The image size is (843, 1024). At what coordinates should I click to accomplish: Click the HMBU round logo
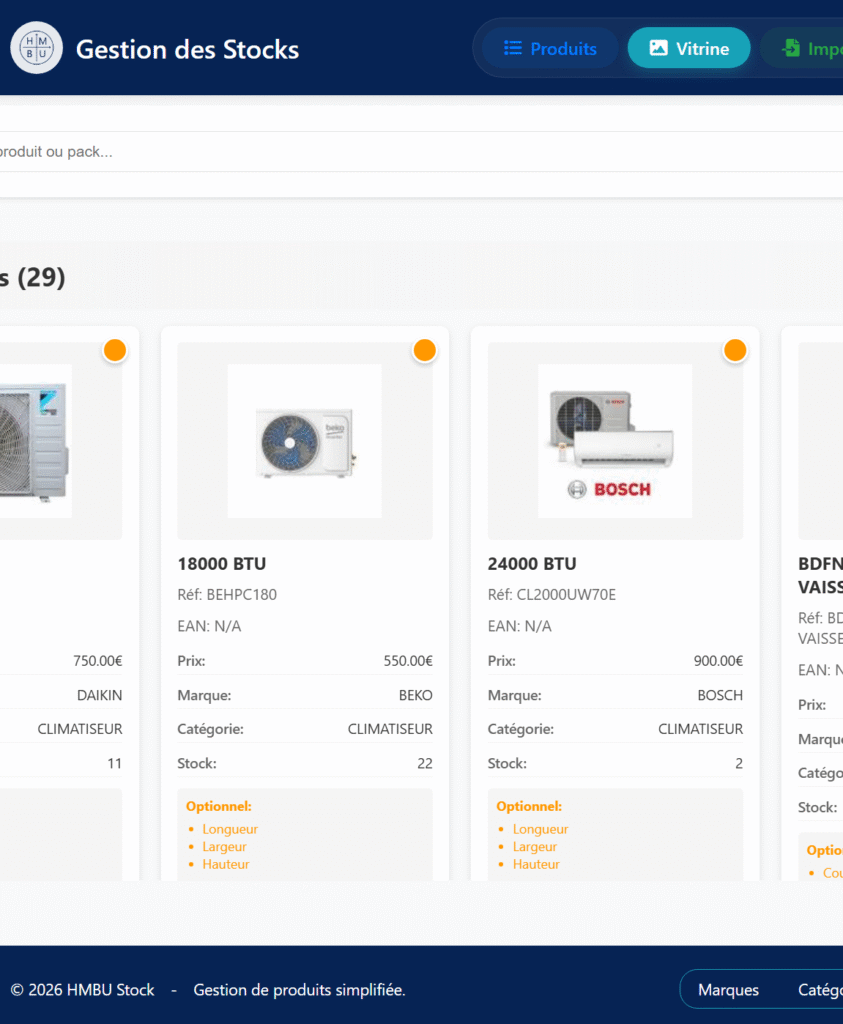pos(37,48)
